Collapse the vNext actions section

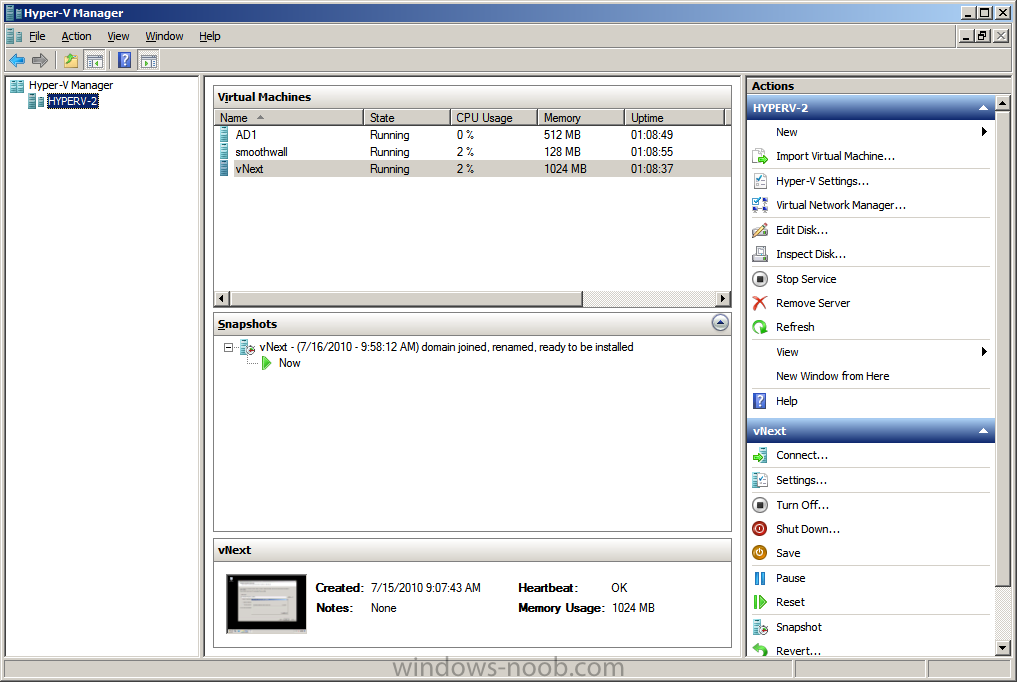pyautogui.click(x=983, y=430)
